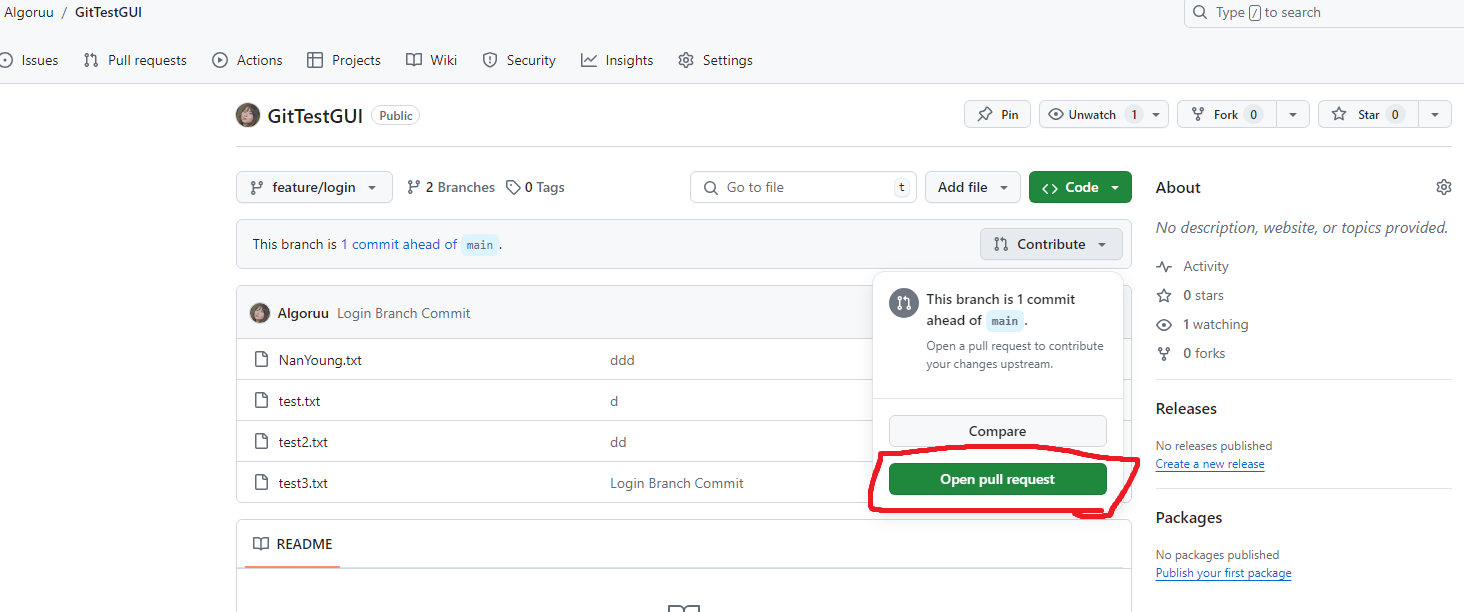Open the Activity link in About

coord(1205,266)
